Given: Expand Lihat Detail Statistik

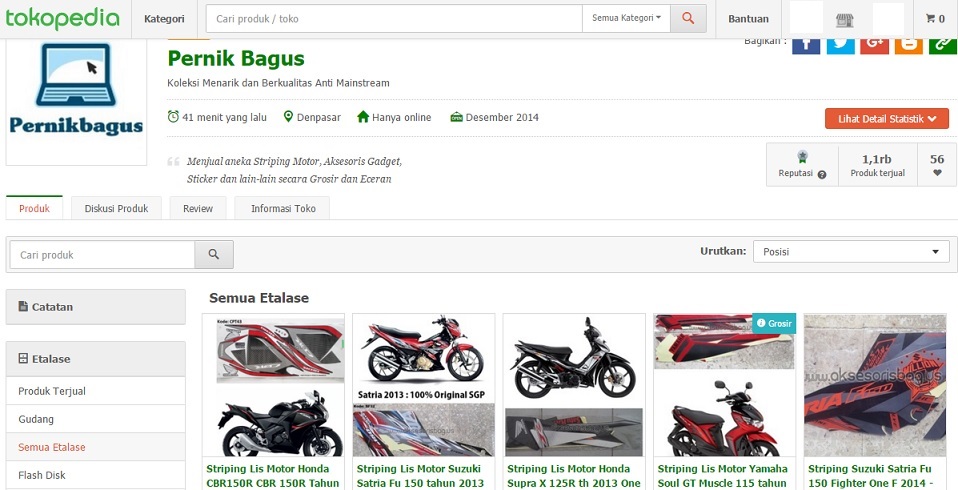Looking at the screenshot, I should click(887, 119).
